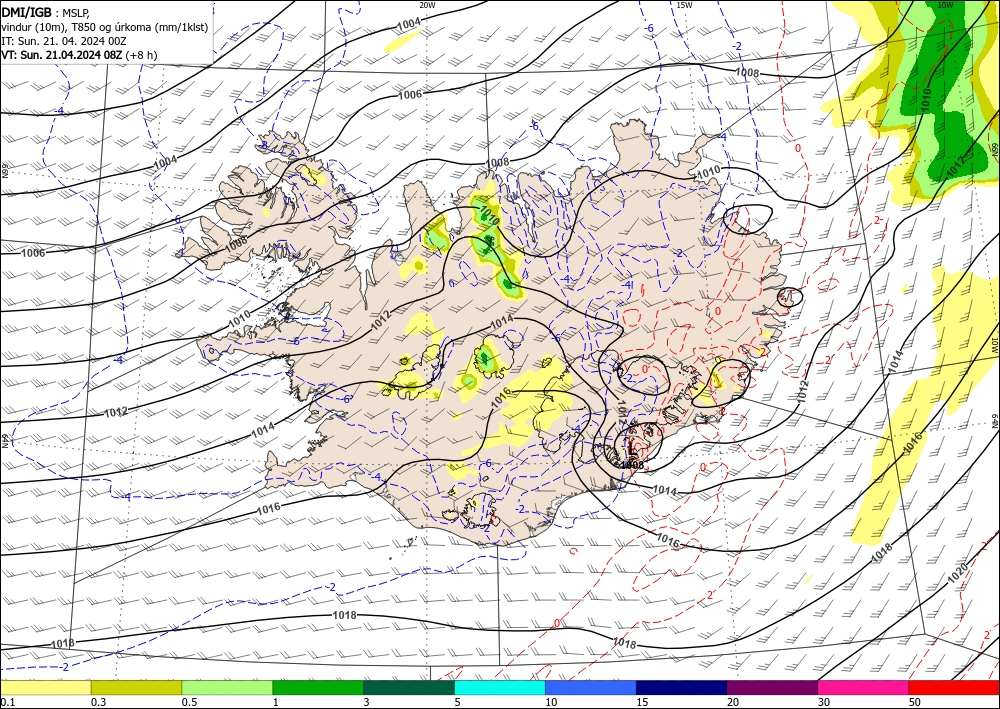Select the 'VT: Sun. 21.04.2024 08Z (+8 h)' line

click(79, 55)
